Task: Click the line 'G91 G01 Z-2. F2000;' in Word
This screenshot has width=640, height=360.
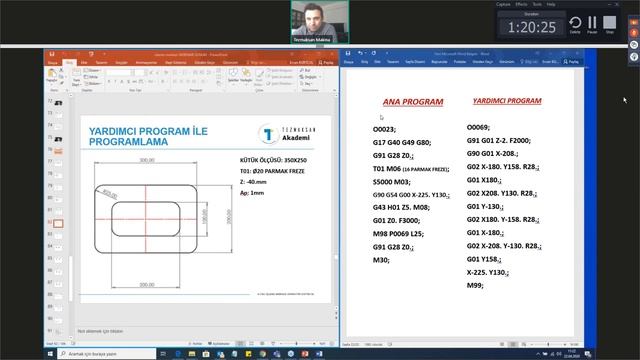Action: [498, 140]
